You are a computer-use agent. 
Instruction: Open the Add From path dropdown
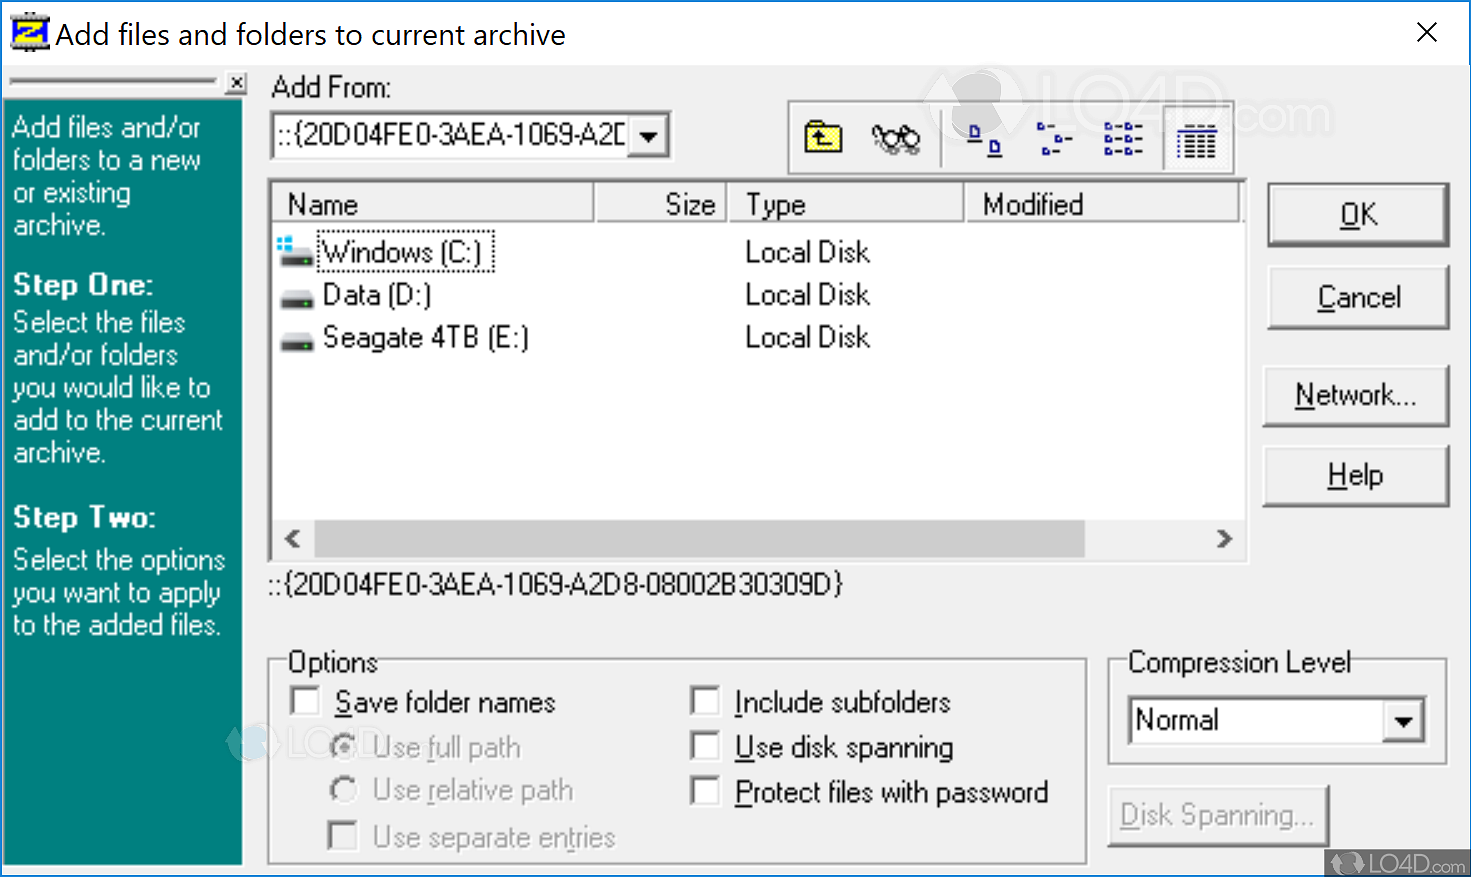point(649,136)
